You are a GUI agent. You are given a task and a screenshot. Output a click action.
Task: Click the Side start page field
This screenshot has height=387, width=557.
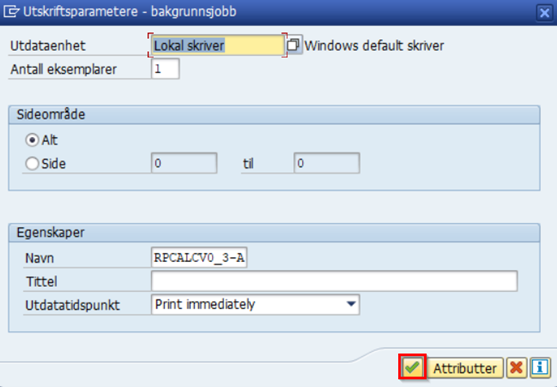click(x=184, y=163)
